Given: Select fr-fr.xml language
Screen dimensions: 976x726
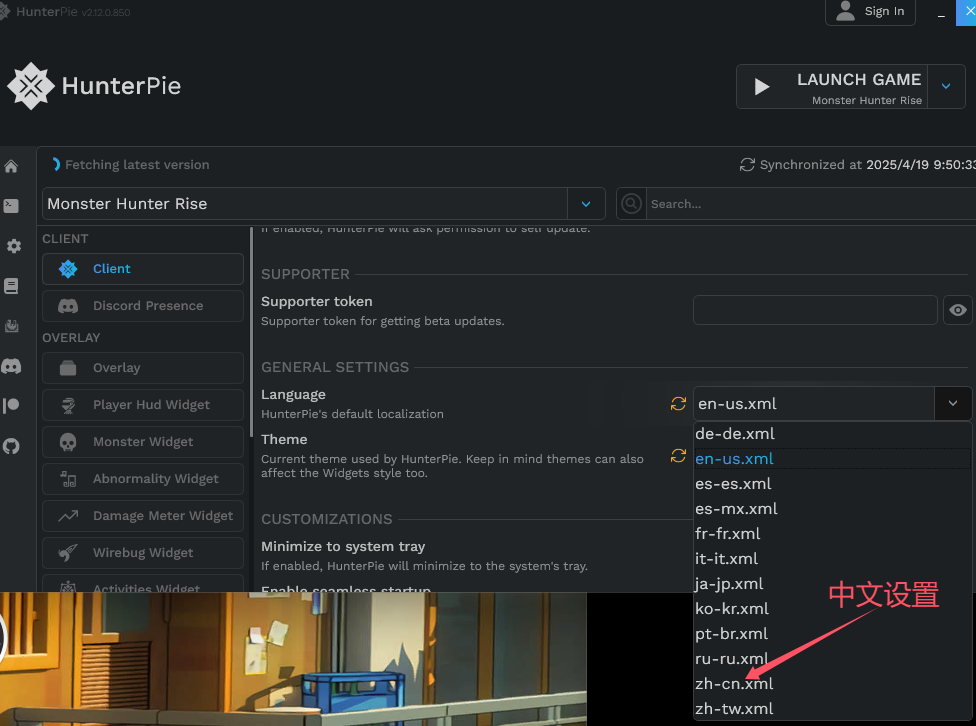Looking at the screenshot, I should (x=832, y=534).
